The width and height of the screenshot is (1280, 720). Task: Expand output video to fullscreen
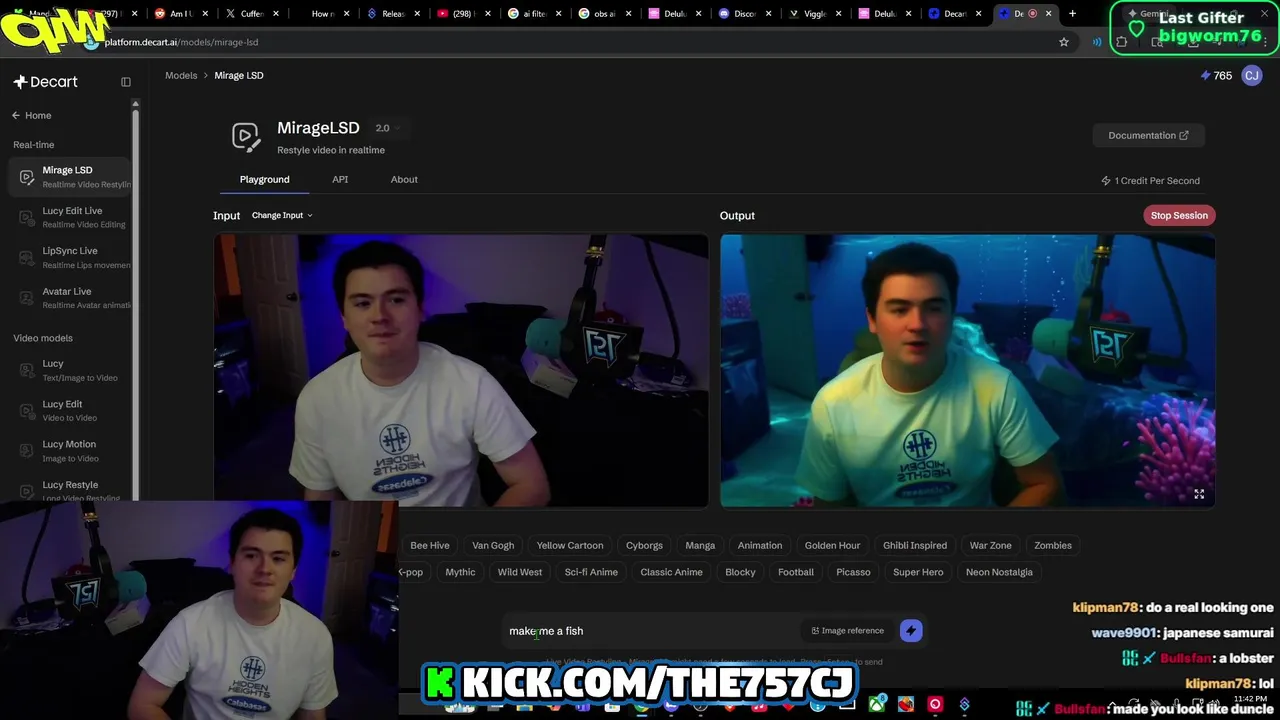[x=1199, y=494]
